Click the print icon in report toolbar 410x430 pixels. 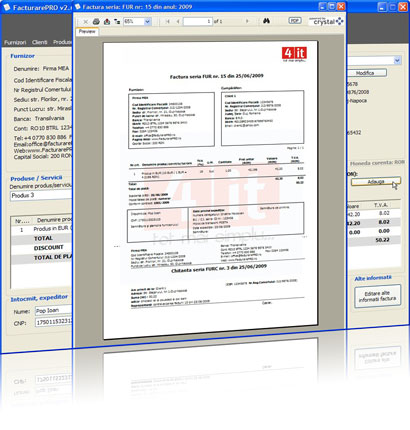tap(96, 22)
